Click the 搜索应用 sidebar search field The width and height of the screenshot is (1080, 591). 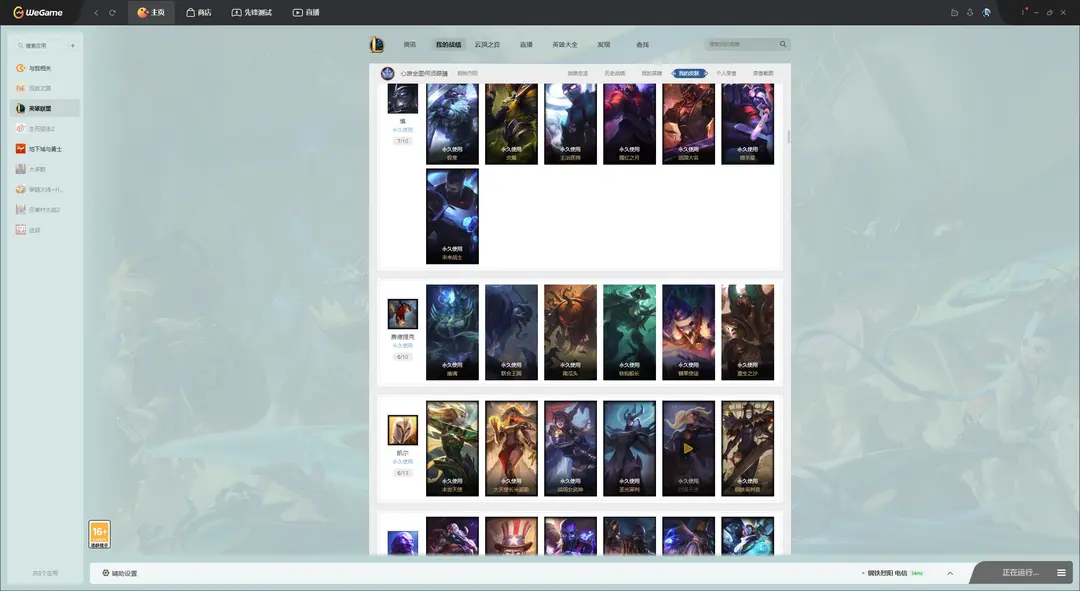click(x=39, y=45)
